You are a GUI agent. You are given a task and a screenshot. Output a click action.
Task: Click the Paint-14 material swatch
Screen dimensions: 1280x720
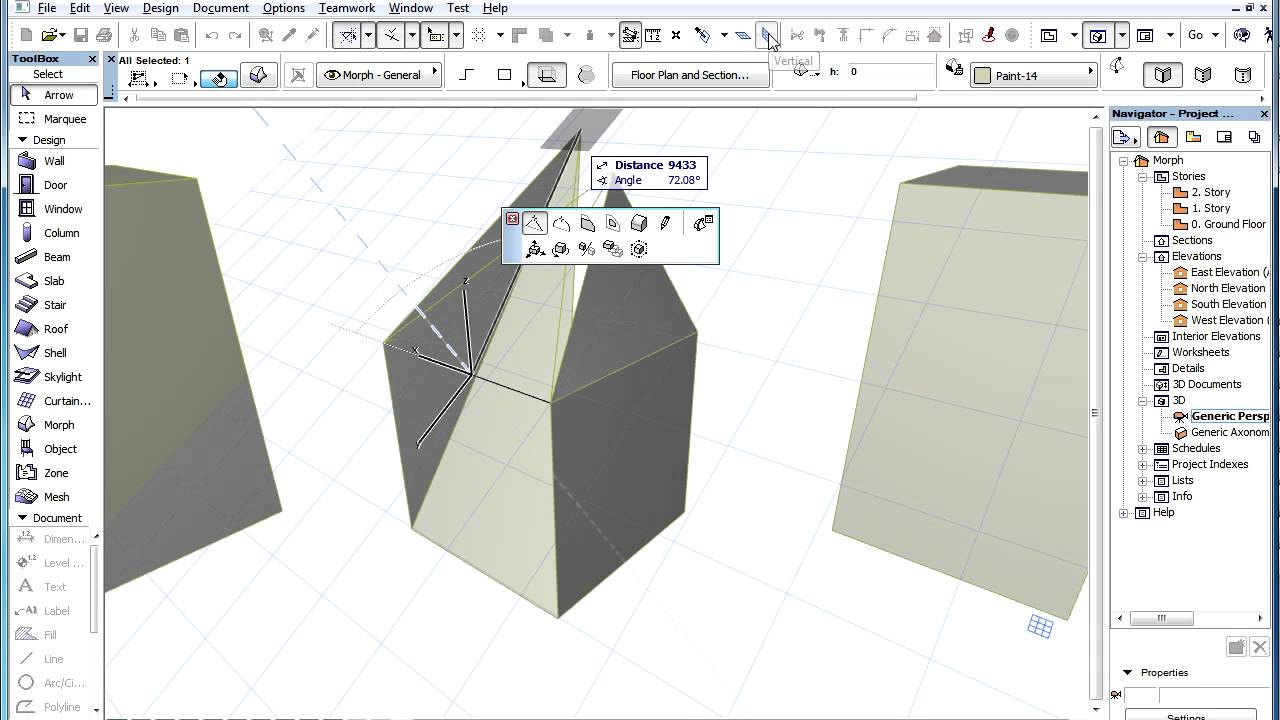coord(982,76)
